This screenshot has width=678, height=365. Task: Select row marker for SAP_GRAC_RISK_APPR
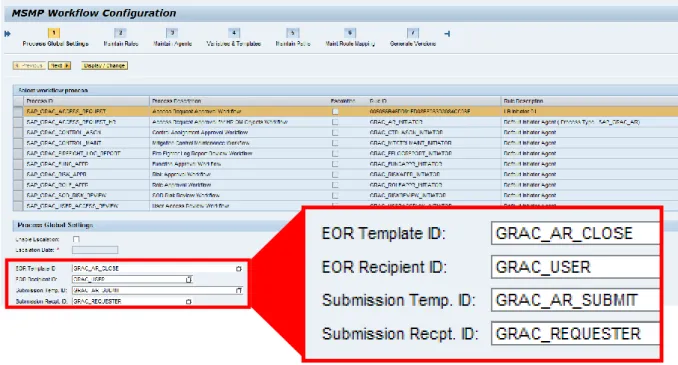click(x=18, y=174)
